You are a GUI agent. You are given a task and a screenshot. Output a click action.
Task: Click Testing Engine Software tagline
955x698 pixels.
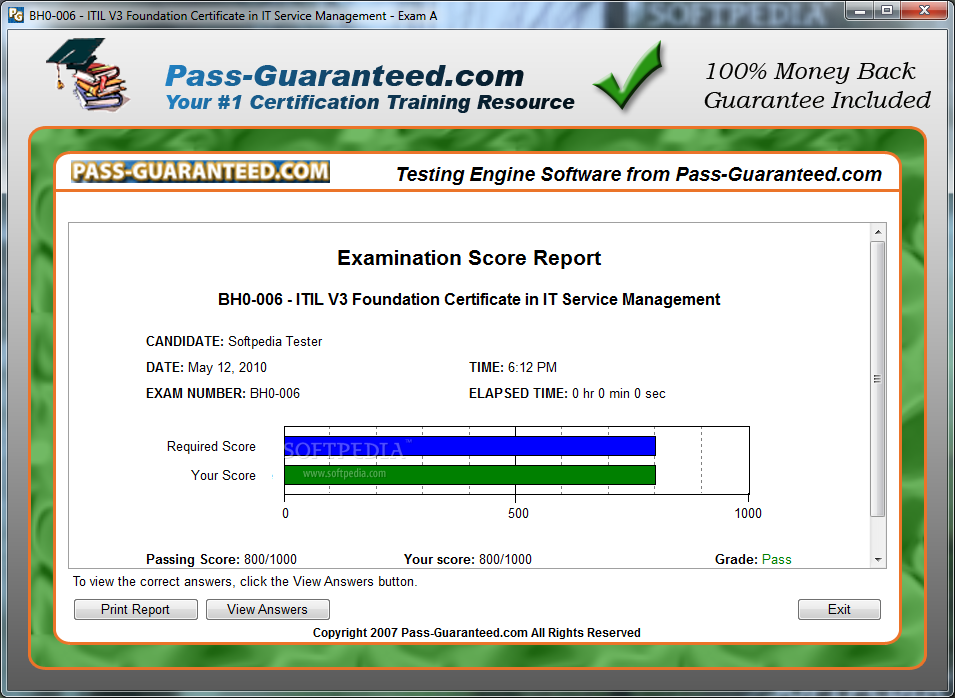click(639, 175)
